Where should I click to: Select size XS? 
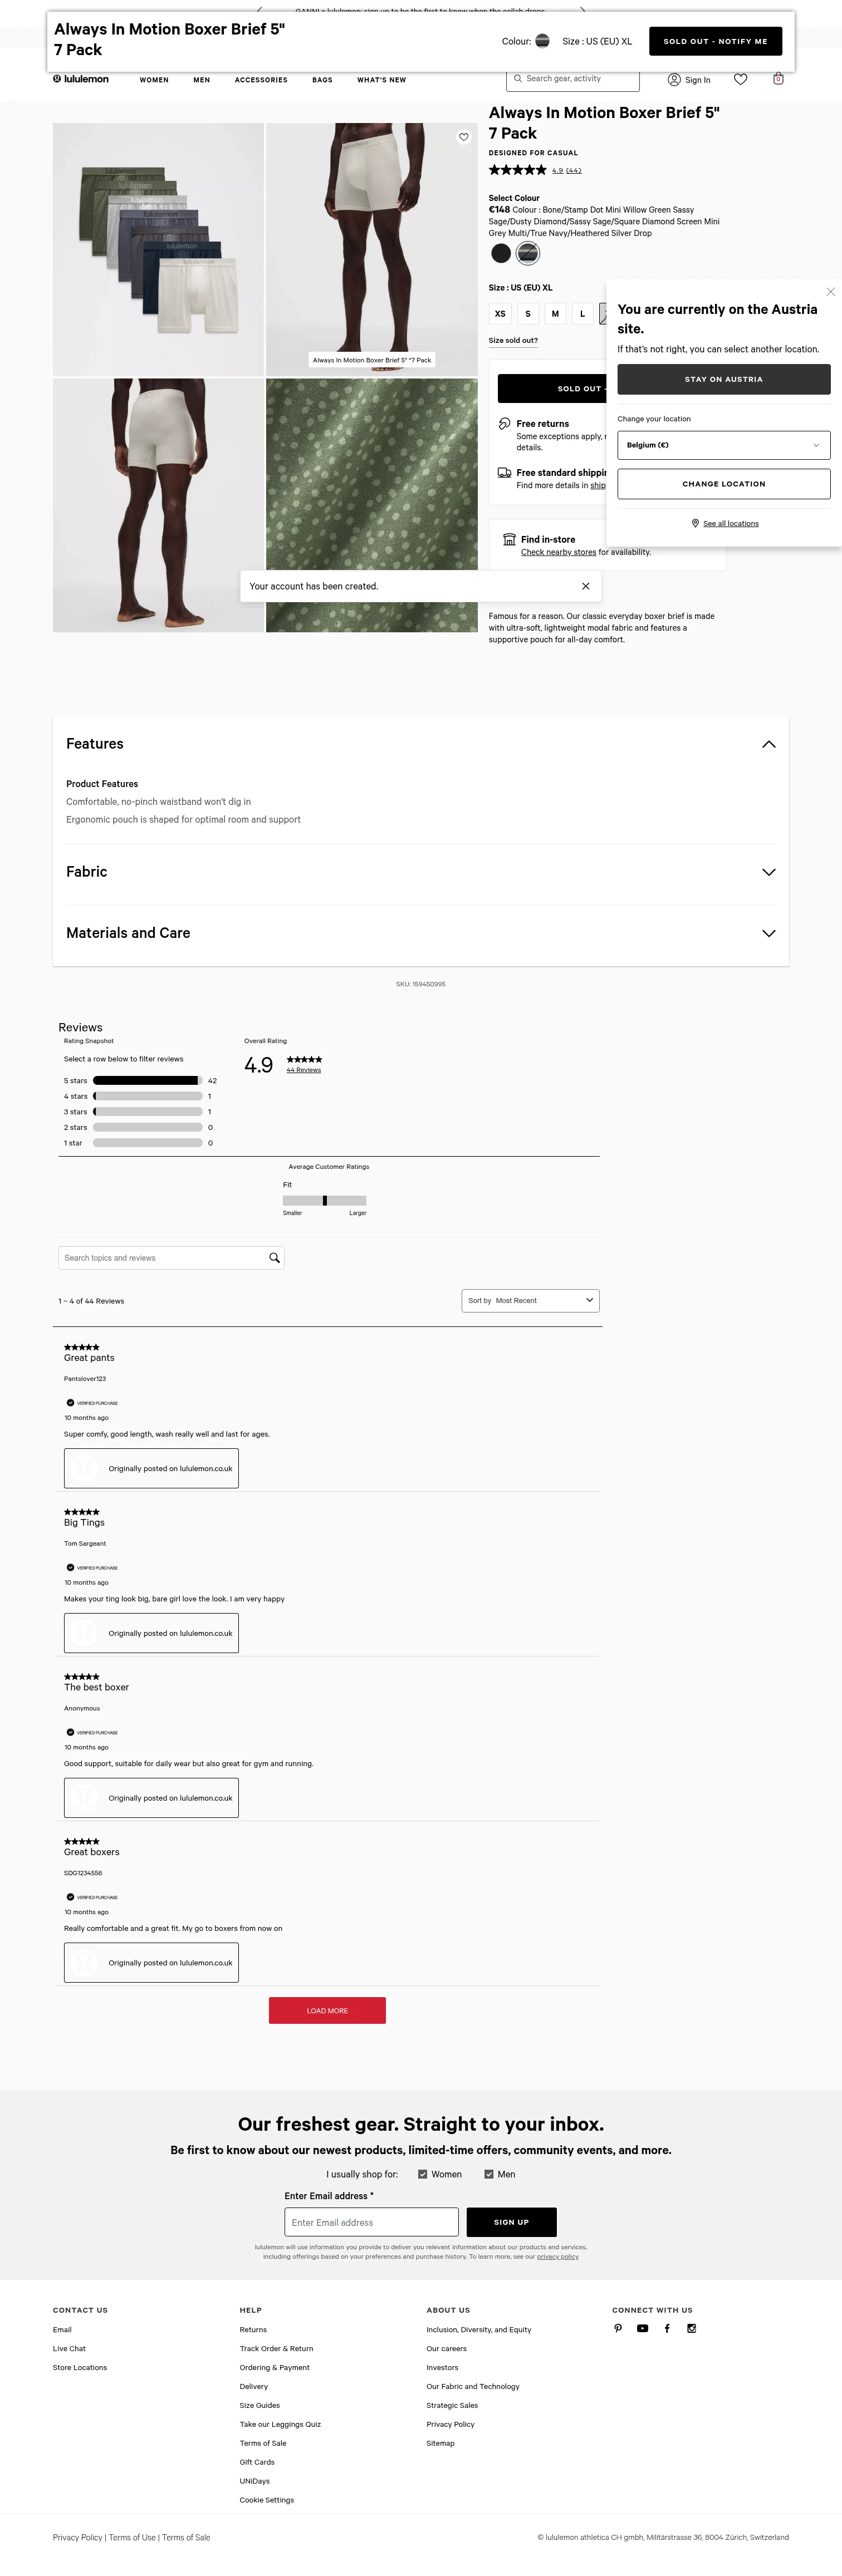coord(500,314)
